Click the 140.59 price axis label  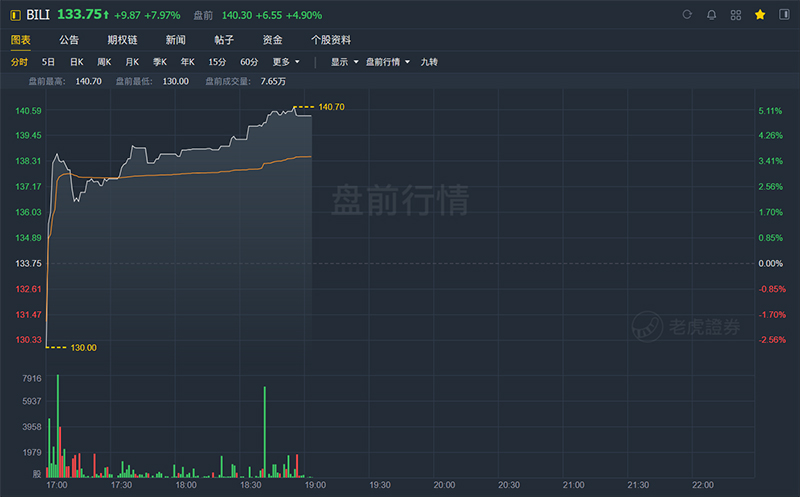pos(28,111)
